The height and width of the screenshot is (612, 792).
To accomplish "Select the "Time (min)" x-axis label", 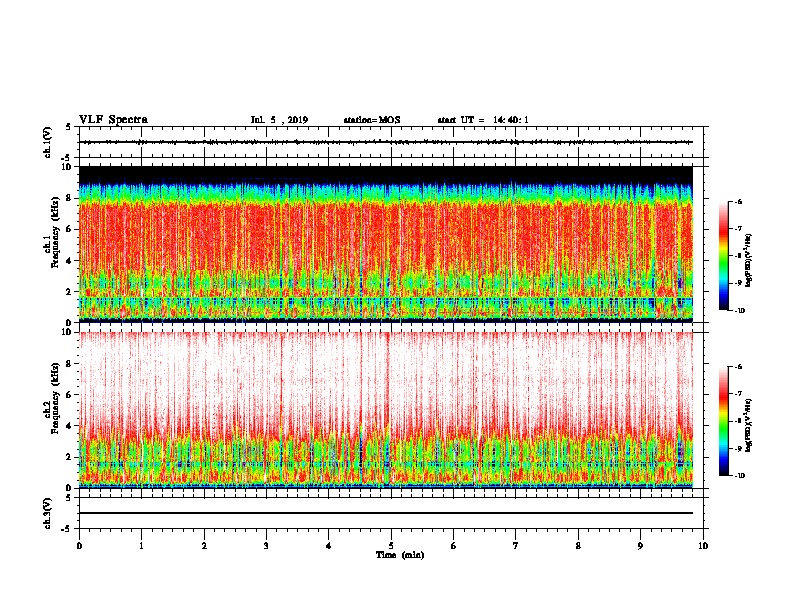I will pos(400,555).
